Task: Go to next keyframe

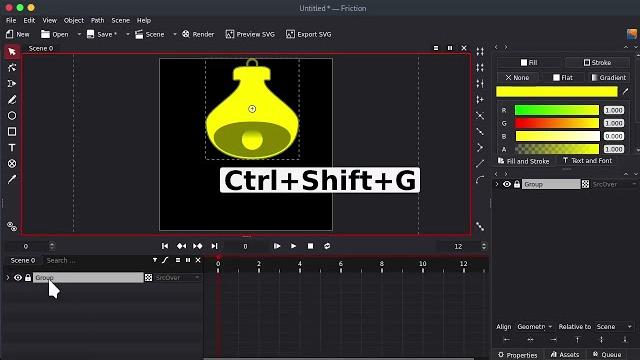Action: coord(198,246)
